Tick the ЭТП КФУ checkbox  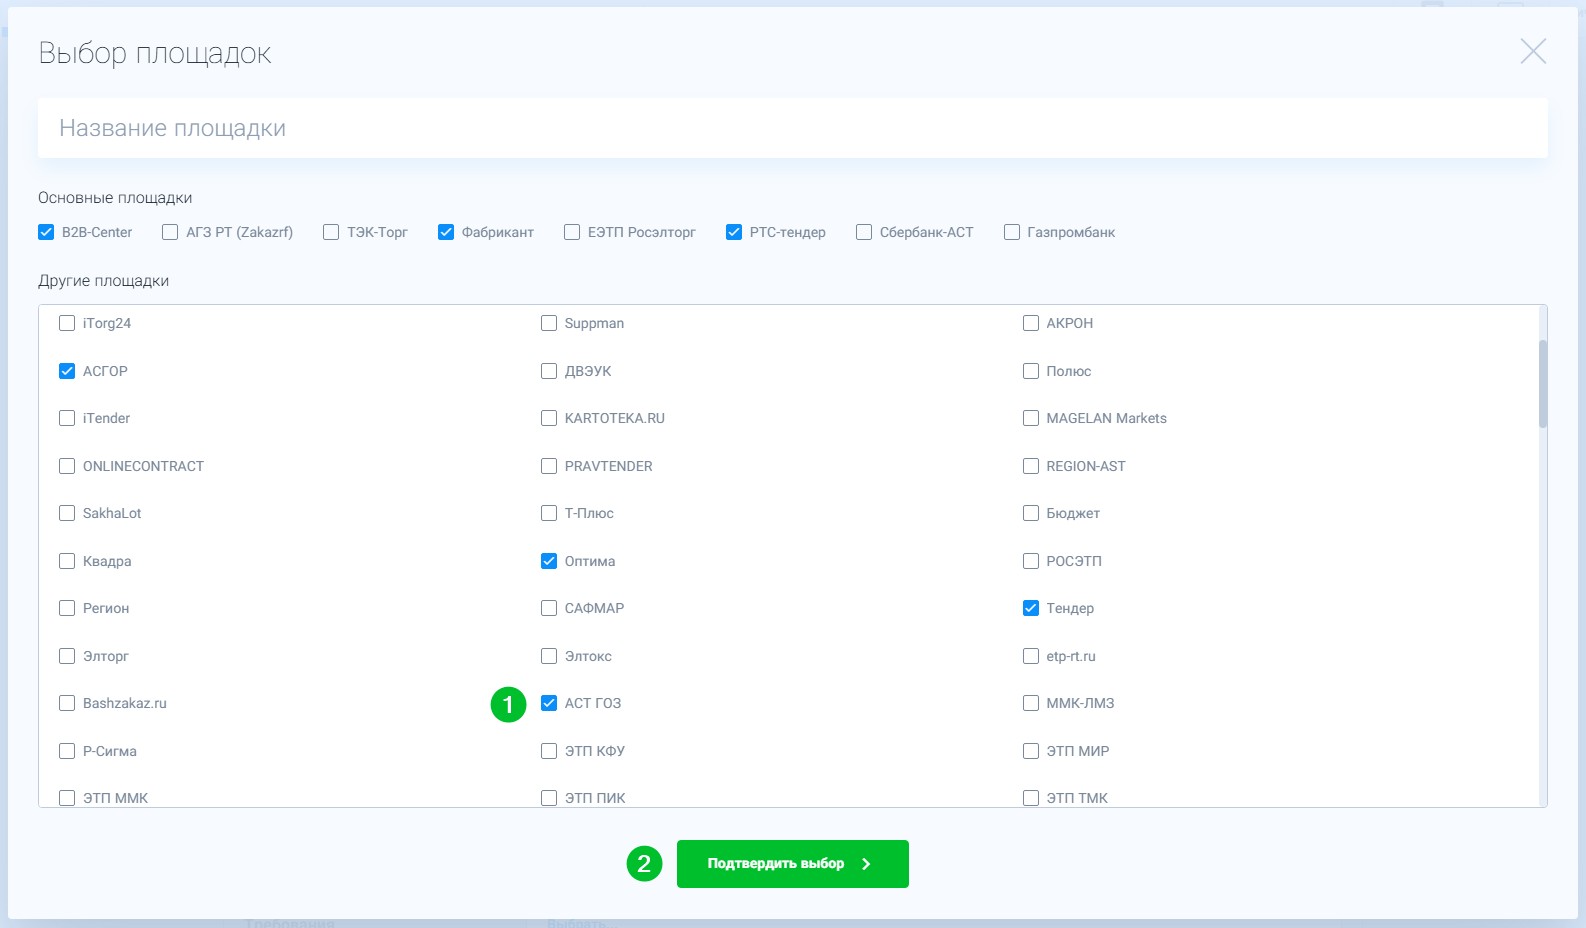pos(549,751)
